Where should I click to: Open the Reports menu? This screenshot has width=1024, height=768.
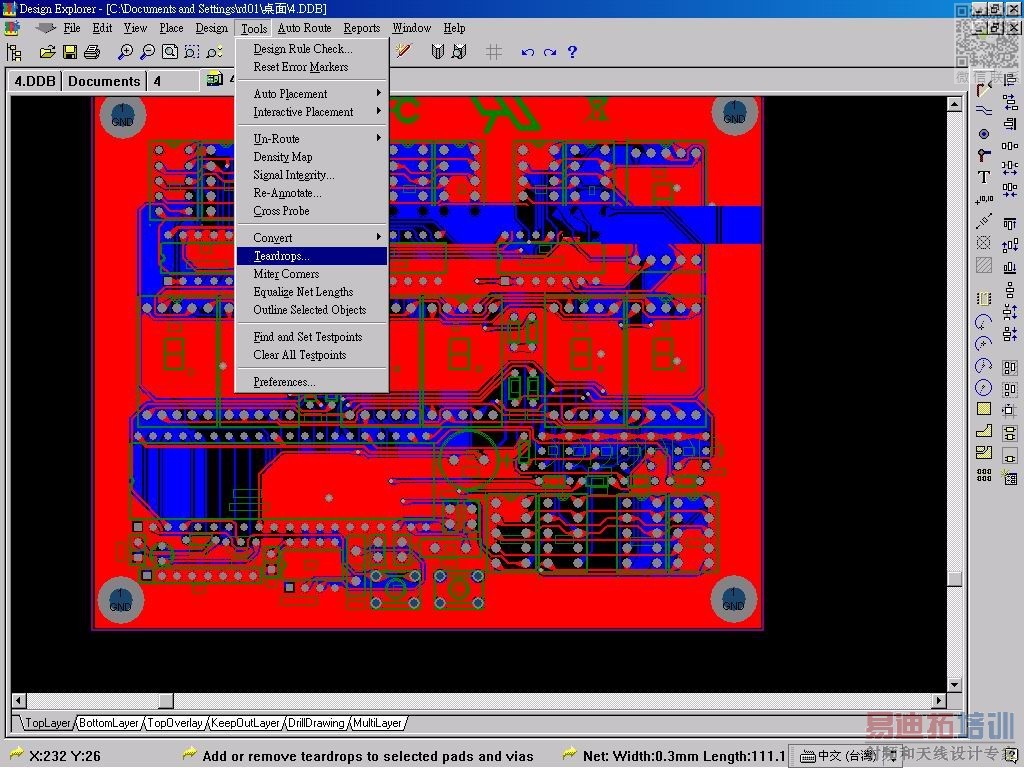(361, 28)
